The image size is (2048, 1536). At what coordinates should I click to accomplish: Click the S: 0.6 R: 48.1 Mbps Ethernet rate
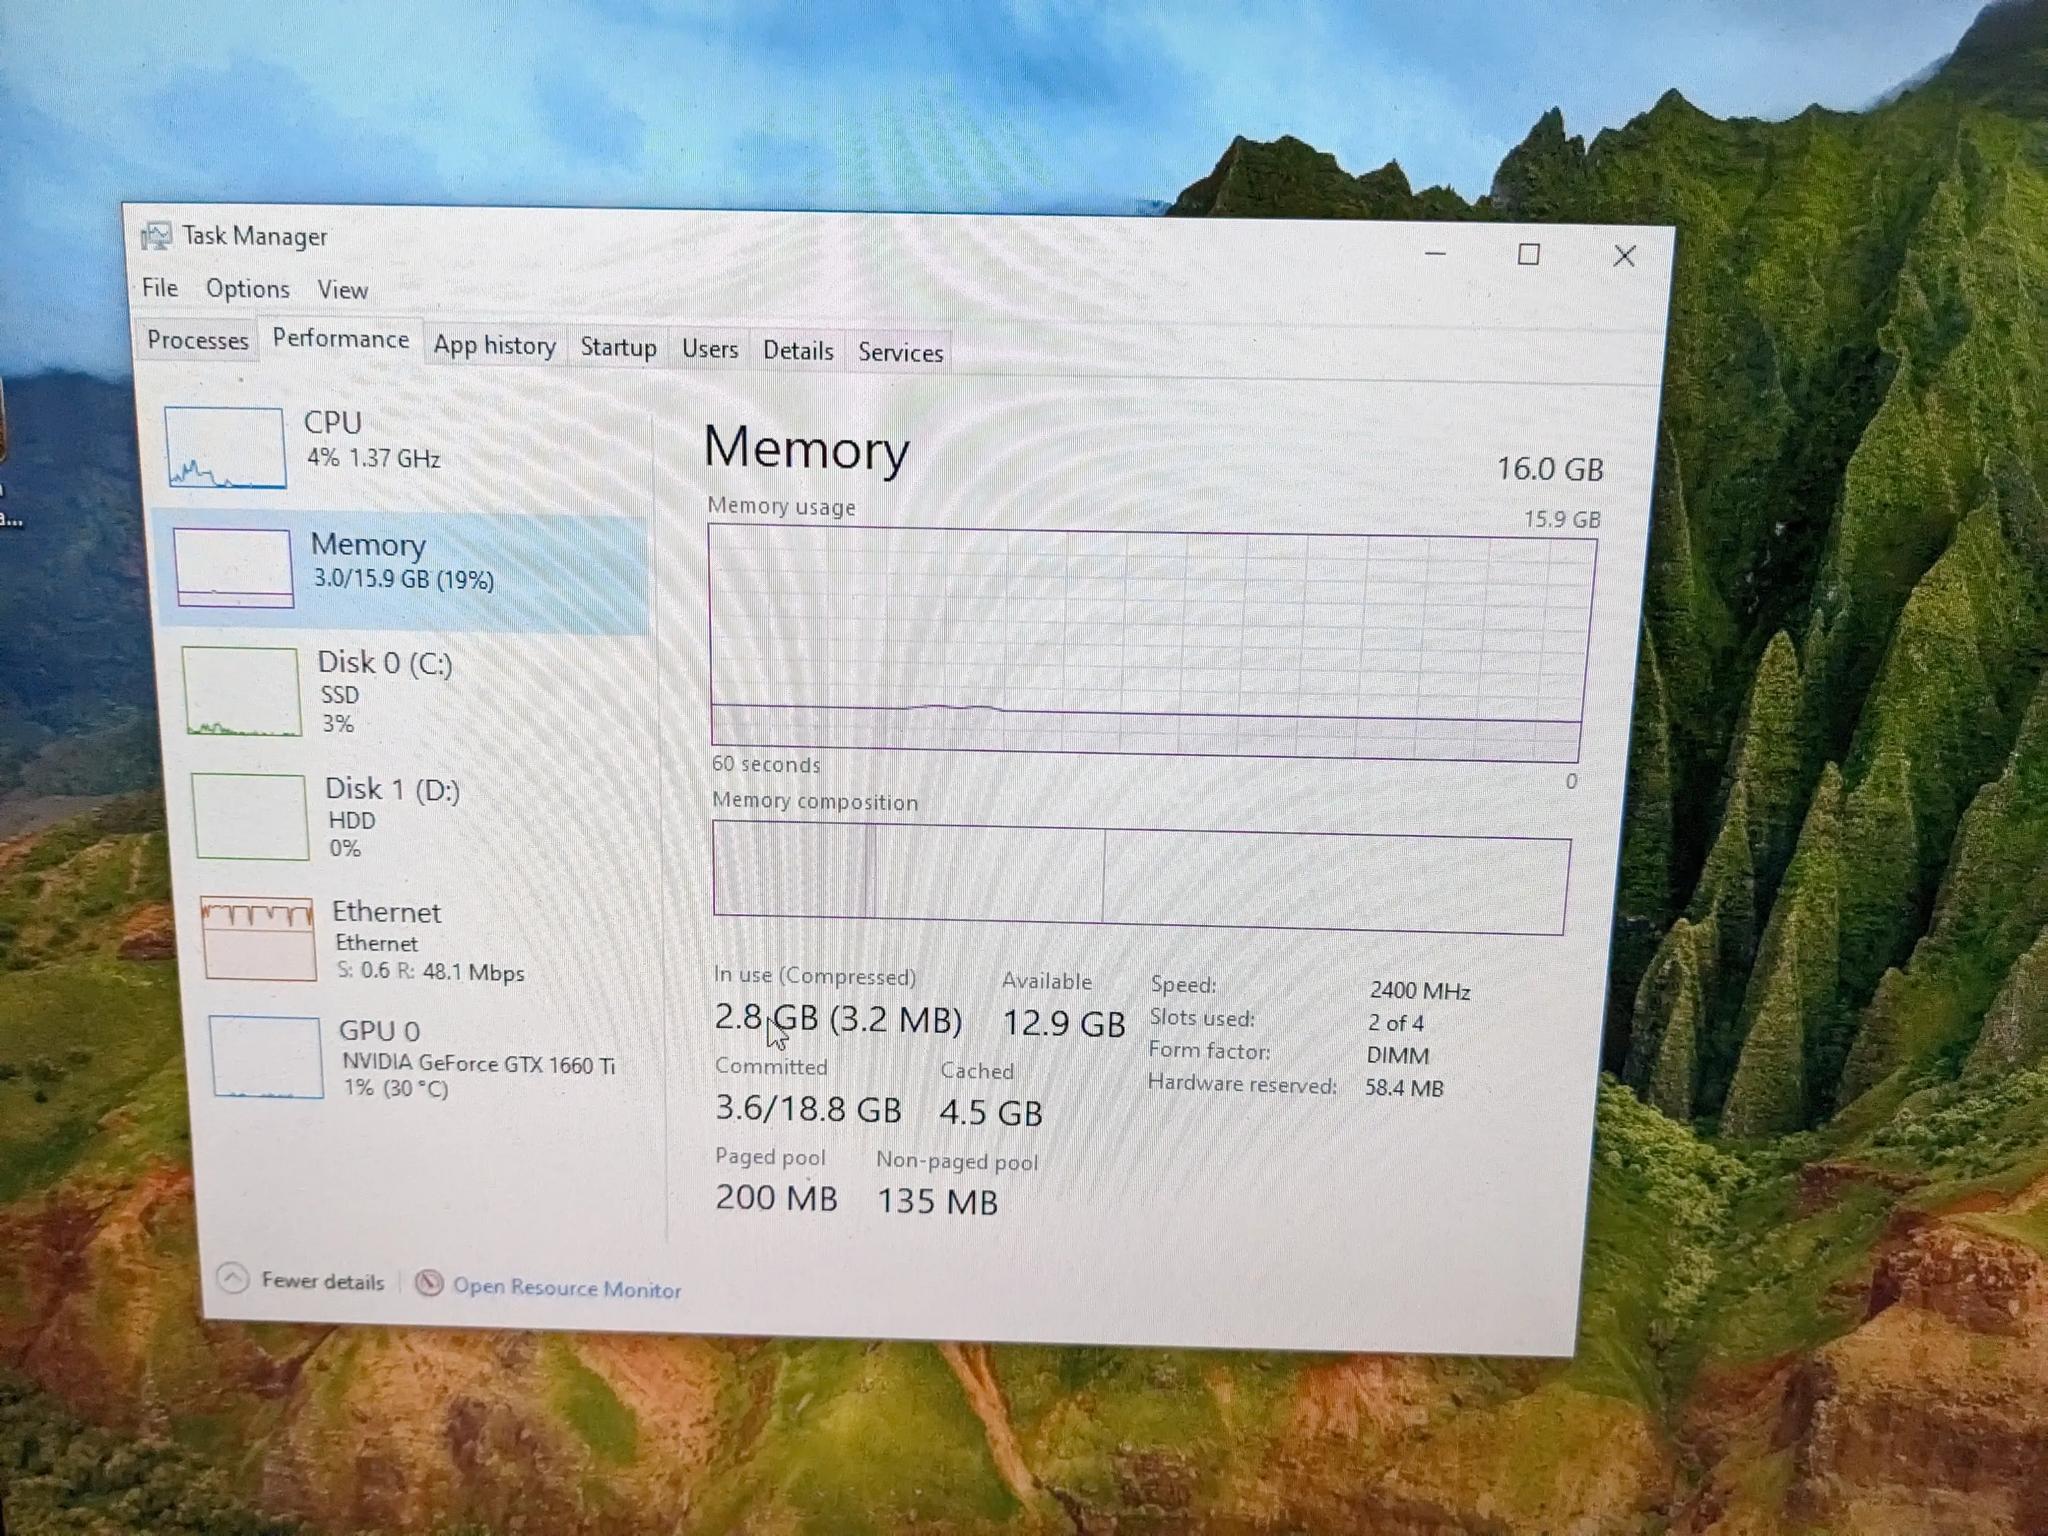pyautogui.click(x=430, y=972)
